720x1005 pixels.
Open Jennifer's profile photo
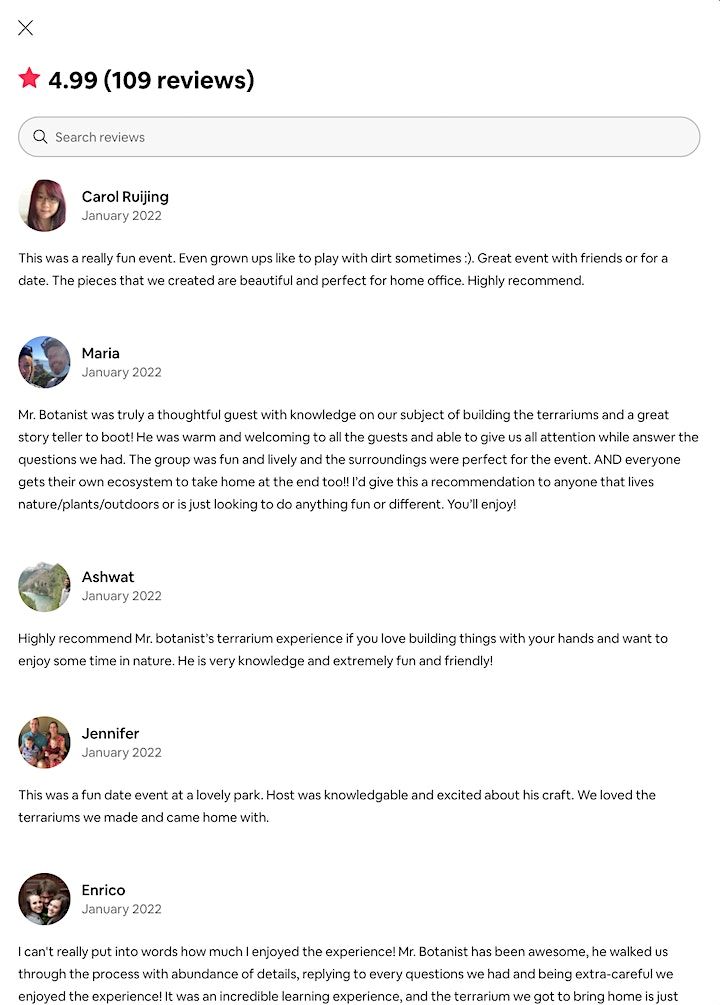point(44,742)
